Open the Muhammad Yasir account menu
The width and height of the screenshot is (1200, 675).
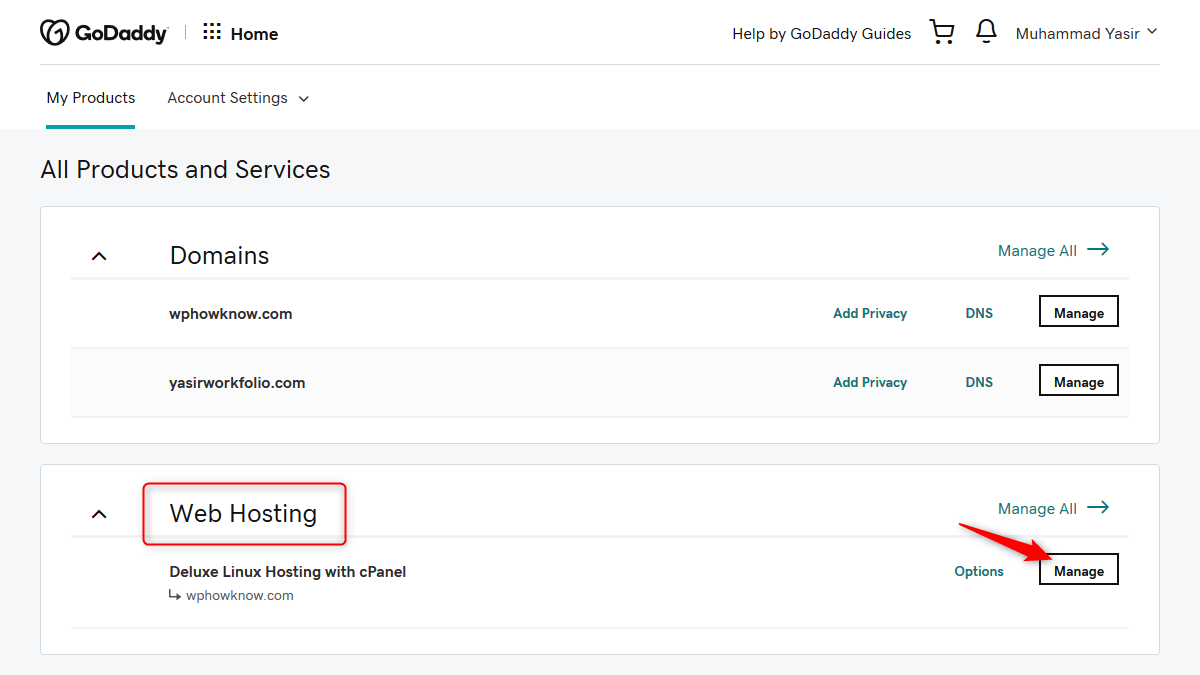tap(1086, 33)
